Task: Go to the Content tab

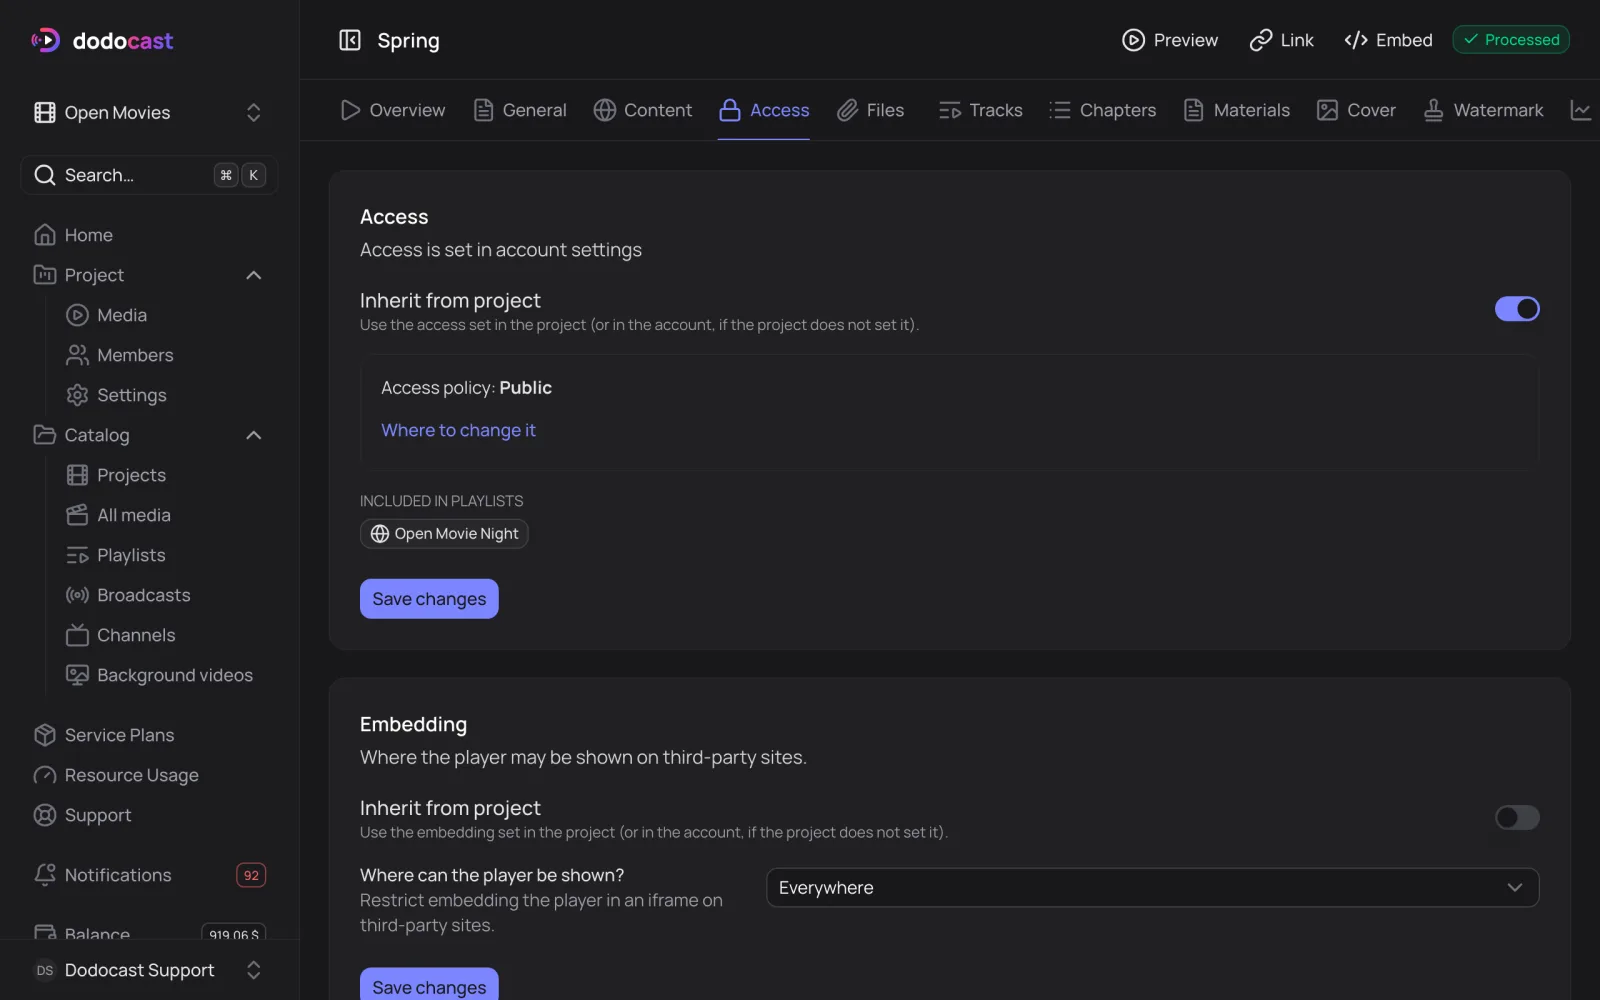Action: point(643,110)
